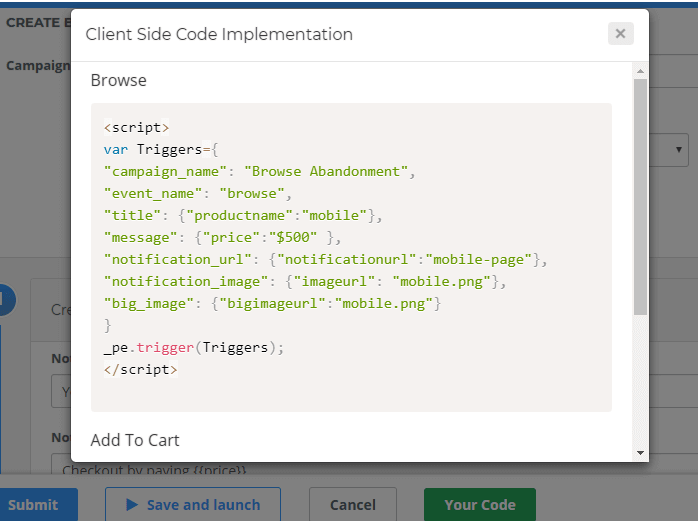Viewport: 698px width, 522px height.
Task: Click the Cancel button
Action: pos(353,505)
